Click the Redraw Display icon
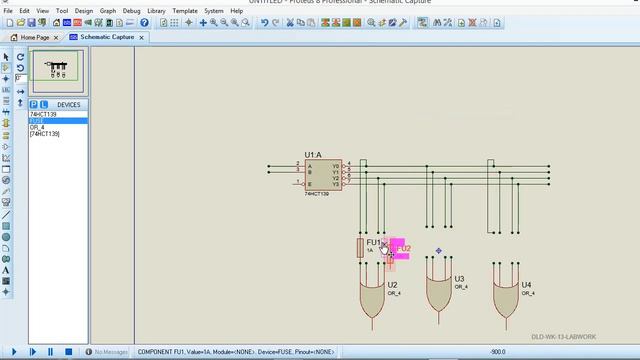The image size is (640, 360). click(164, 23)
